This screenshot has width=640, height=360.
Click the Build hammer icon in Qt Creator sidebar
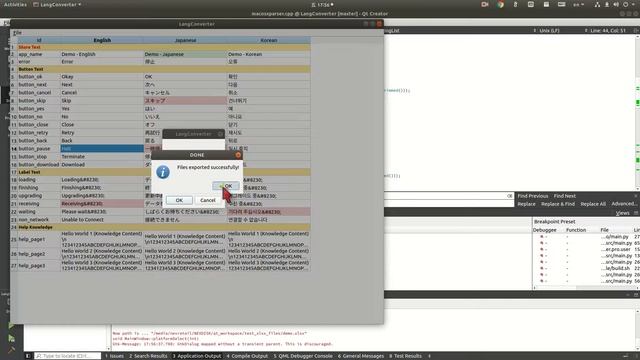[x=11, y=350]
